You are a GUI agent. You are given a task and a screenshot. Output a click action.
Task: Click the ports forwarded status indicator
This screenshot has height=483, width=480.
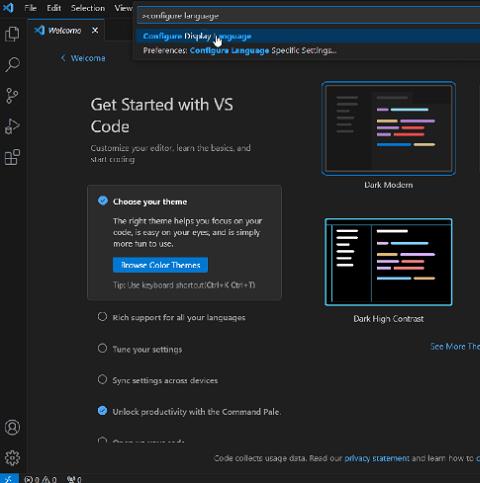pyautogui.click(x=74, y=479)
